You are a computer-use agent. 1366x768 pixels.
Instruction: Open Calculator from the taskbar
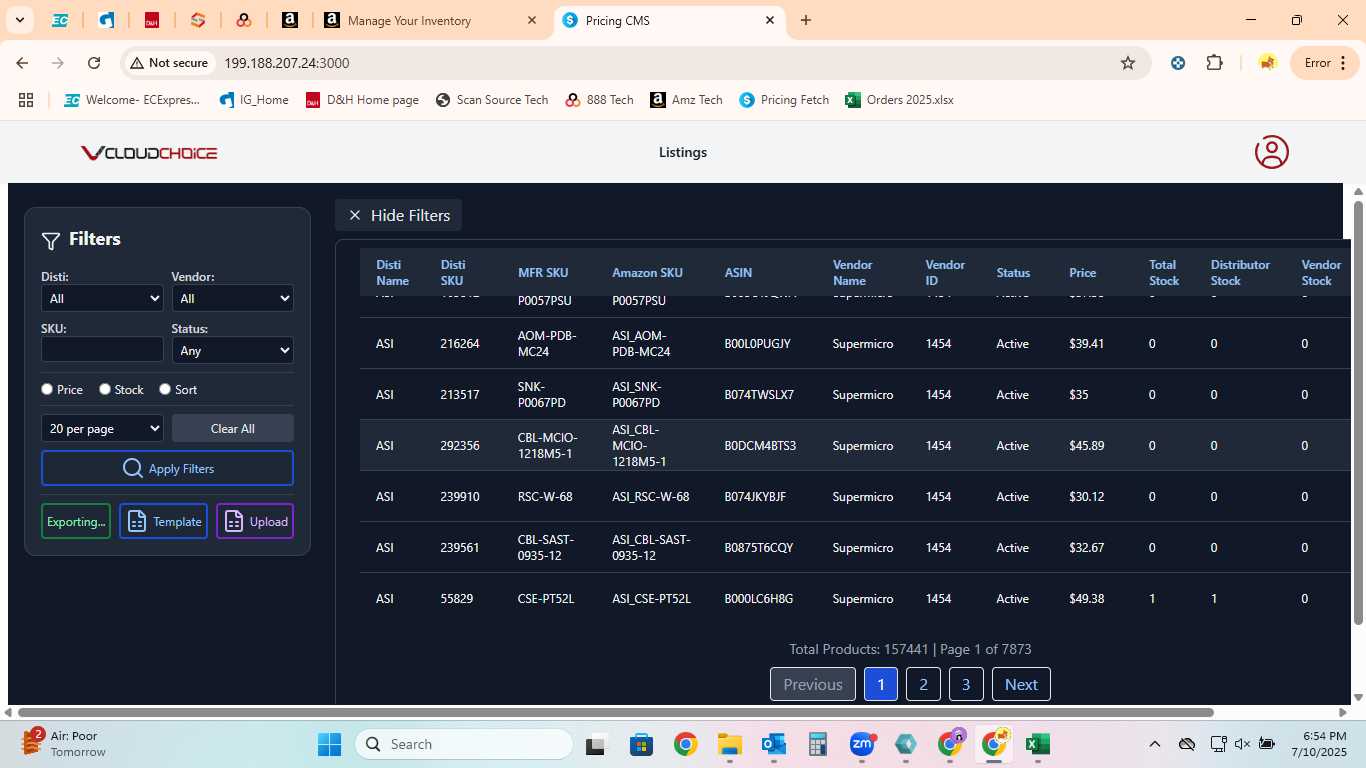tap(818, 744)
